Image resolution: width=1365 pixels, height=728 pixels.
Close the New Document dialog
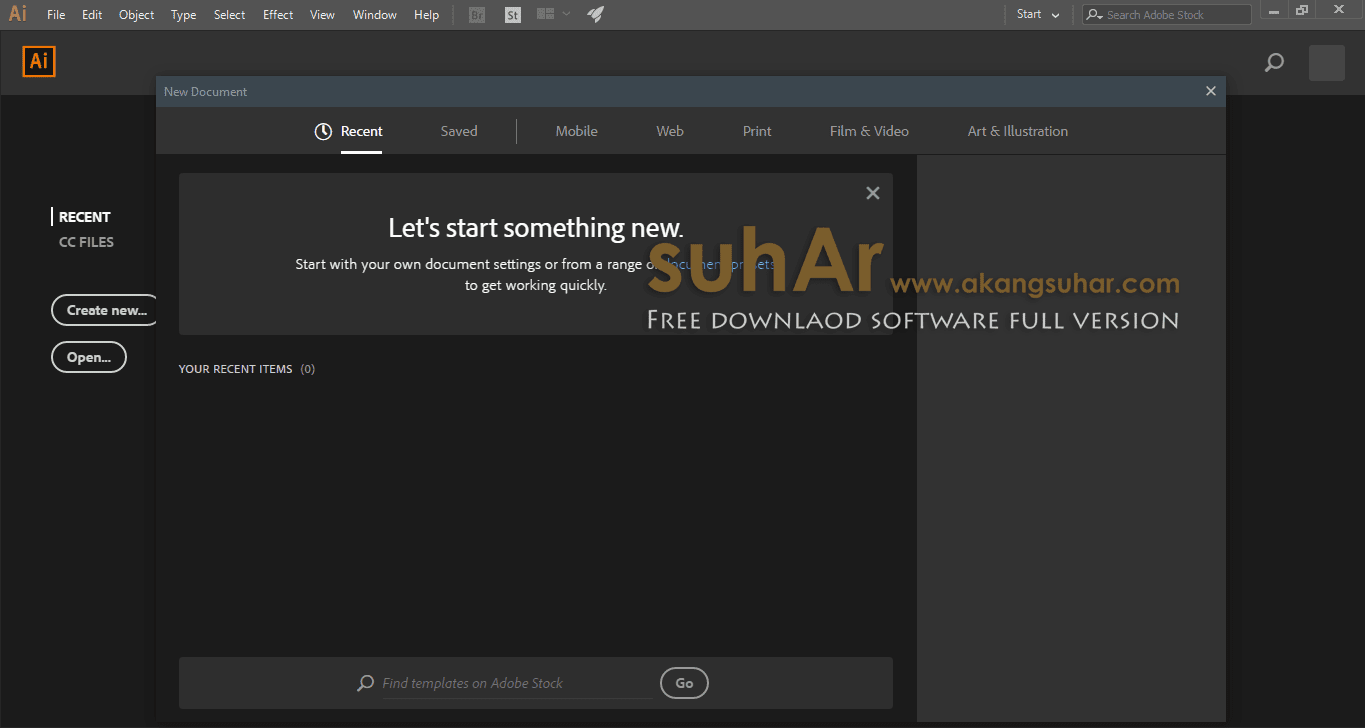(x=1211, y=91)
